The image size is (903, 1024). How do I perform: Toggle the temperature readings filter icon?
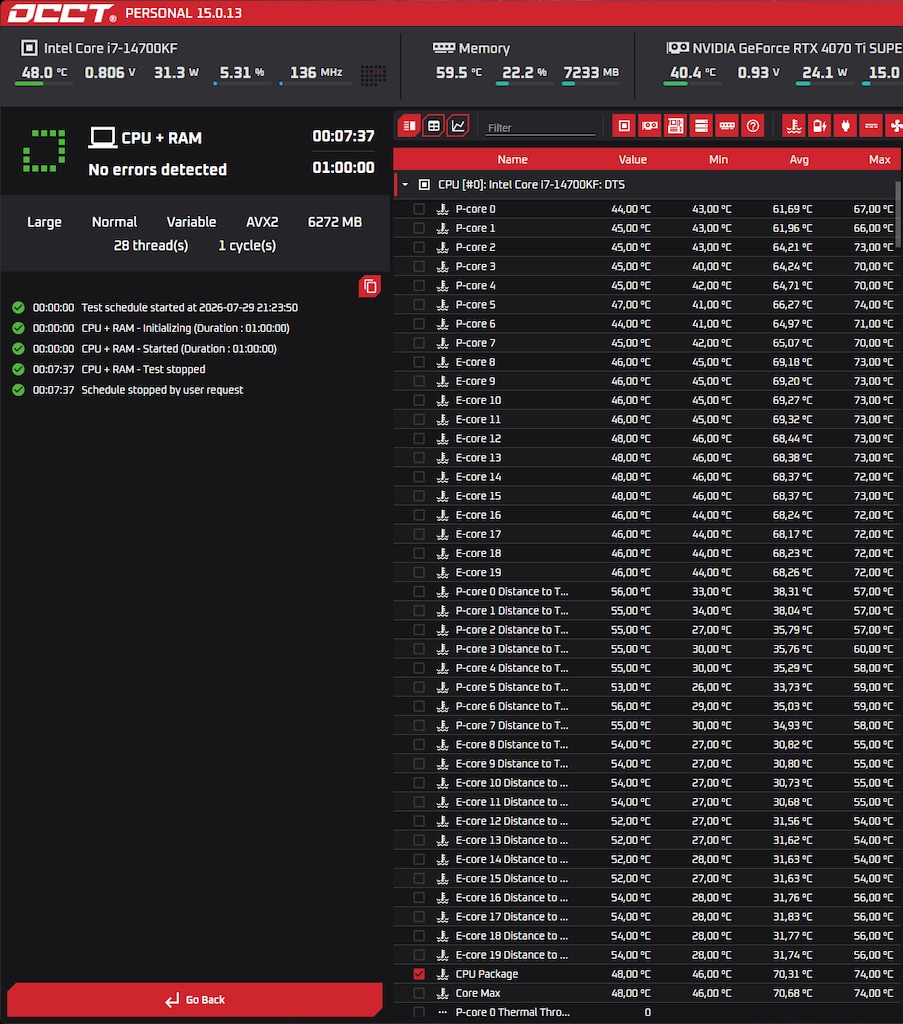click(794, 126)
